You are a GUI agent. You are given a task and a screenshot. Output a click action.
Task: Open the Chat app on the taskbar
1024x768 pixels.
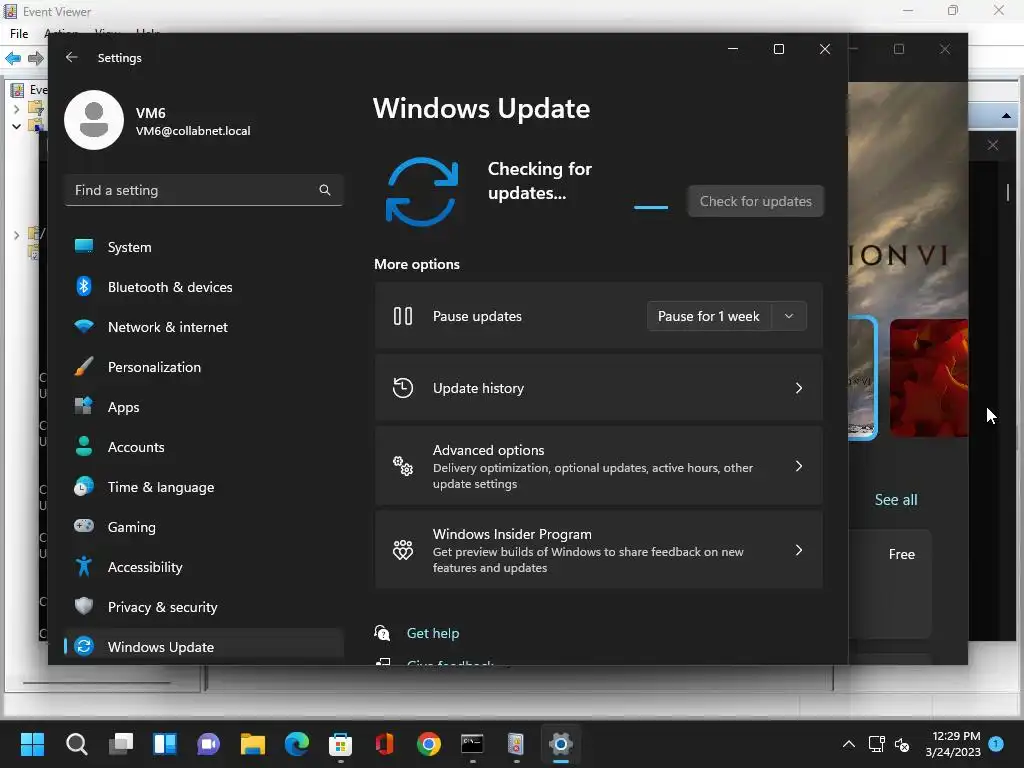(x=209, y=744)
